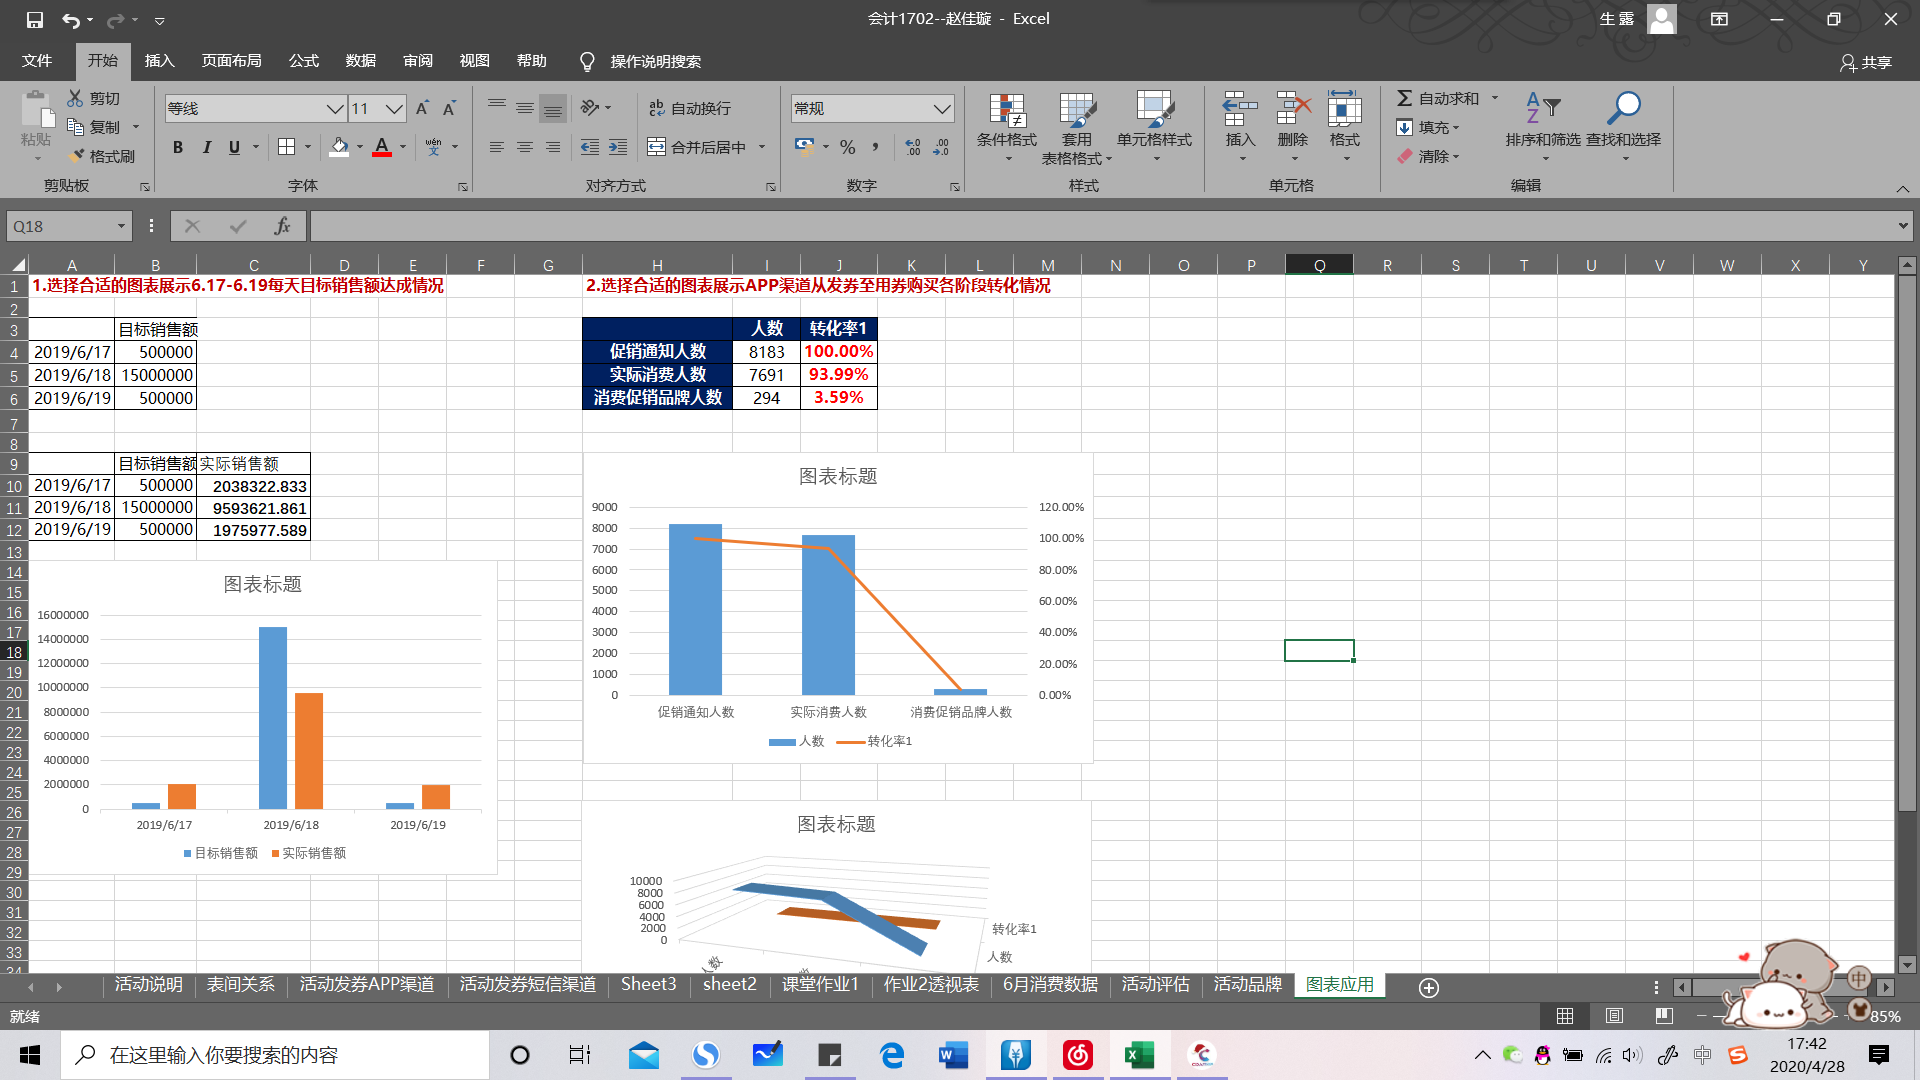The image size is (1920, 1080).
Task: Click the Find and Select magnifier icon
Action: tap(1623, 108)
